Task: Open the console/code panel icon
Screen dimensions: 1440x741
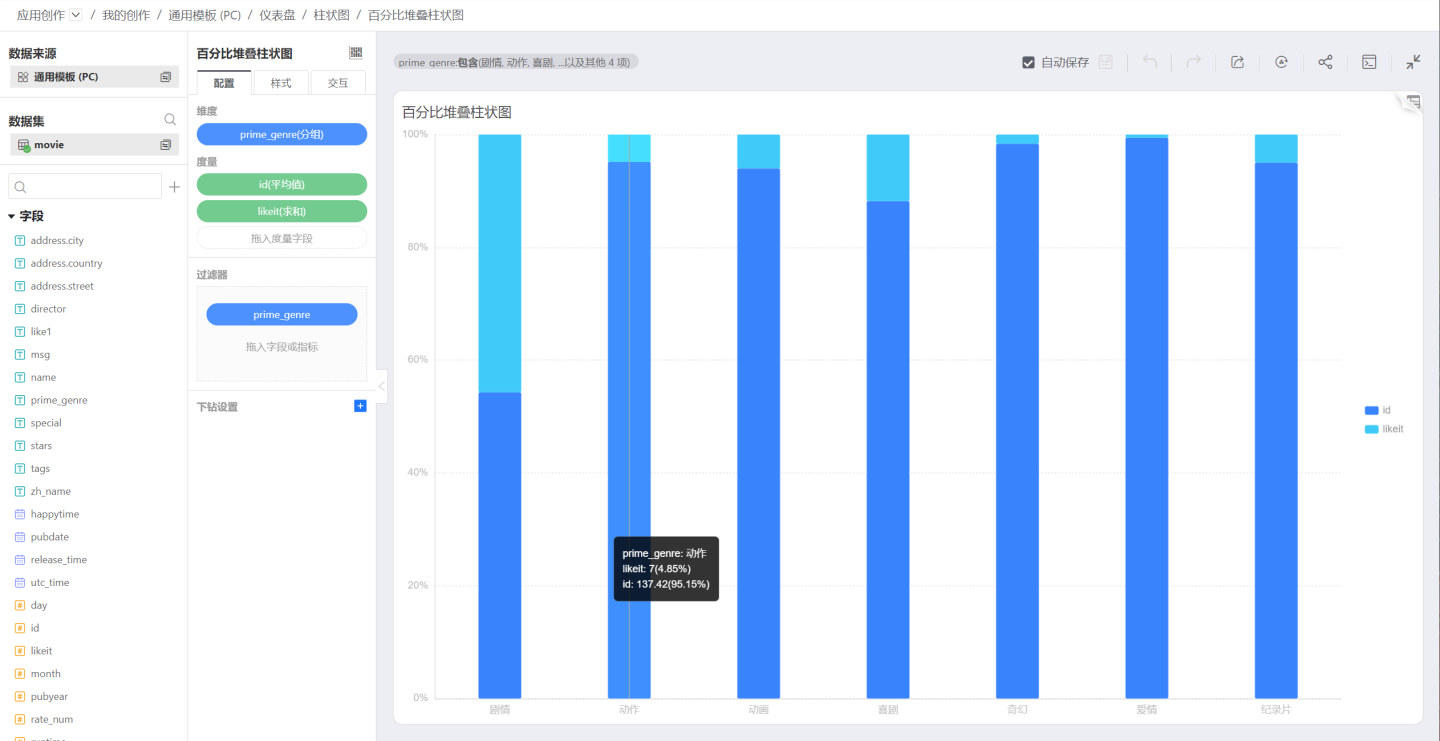Action: [1369, 62]
